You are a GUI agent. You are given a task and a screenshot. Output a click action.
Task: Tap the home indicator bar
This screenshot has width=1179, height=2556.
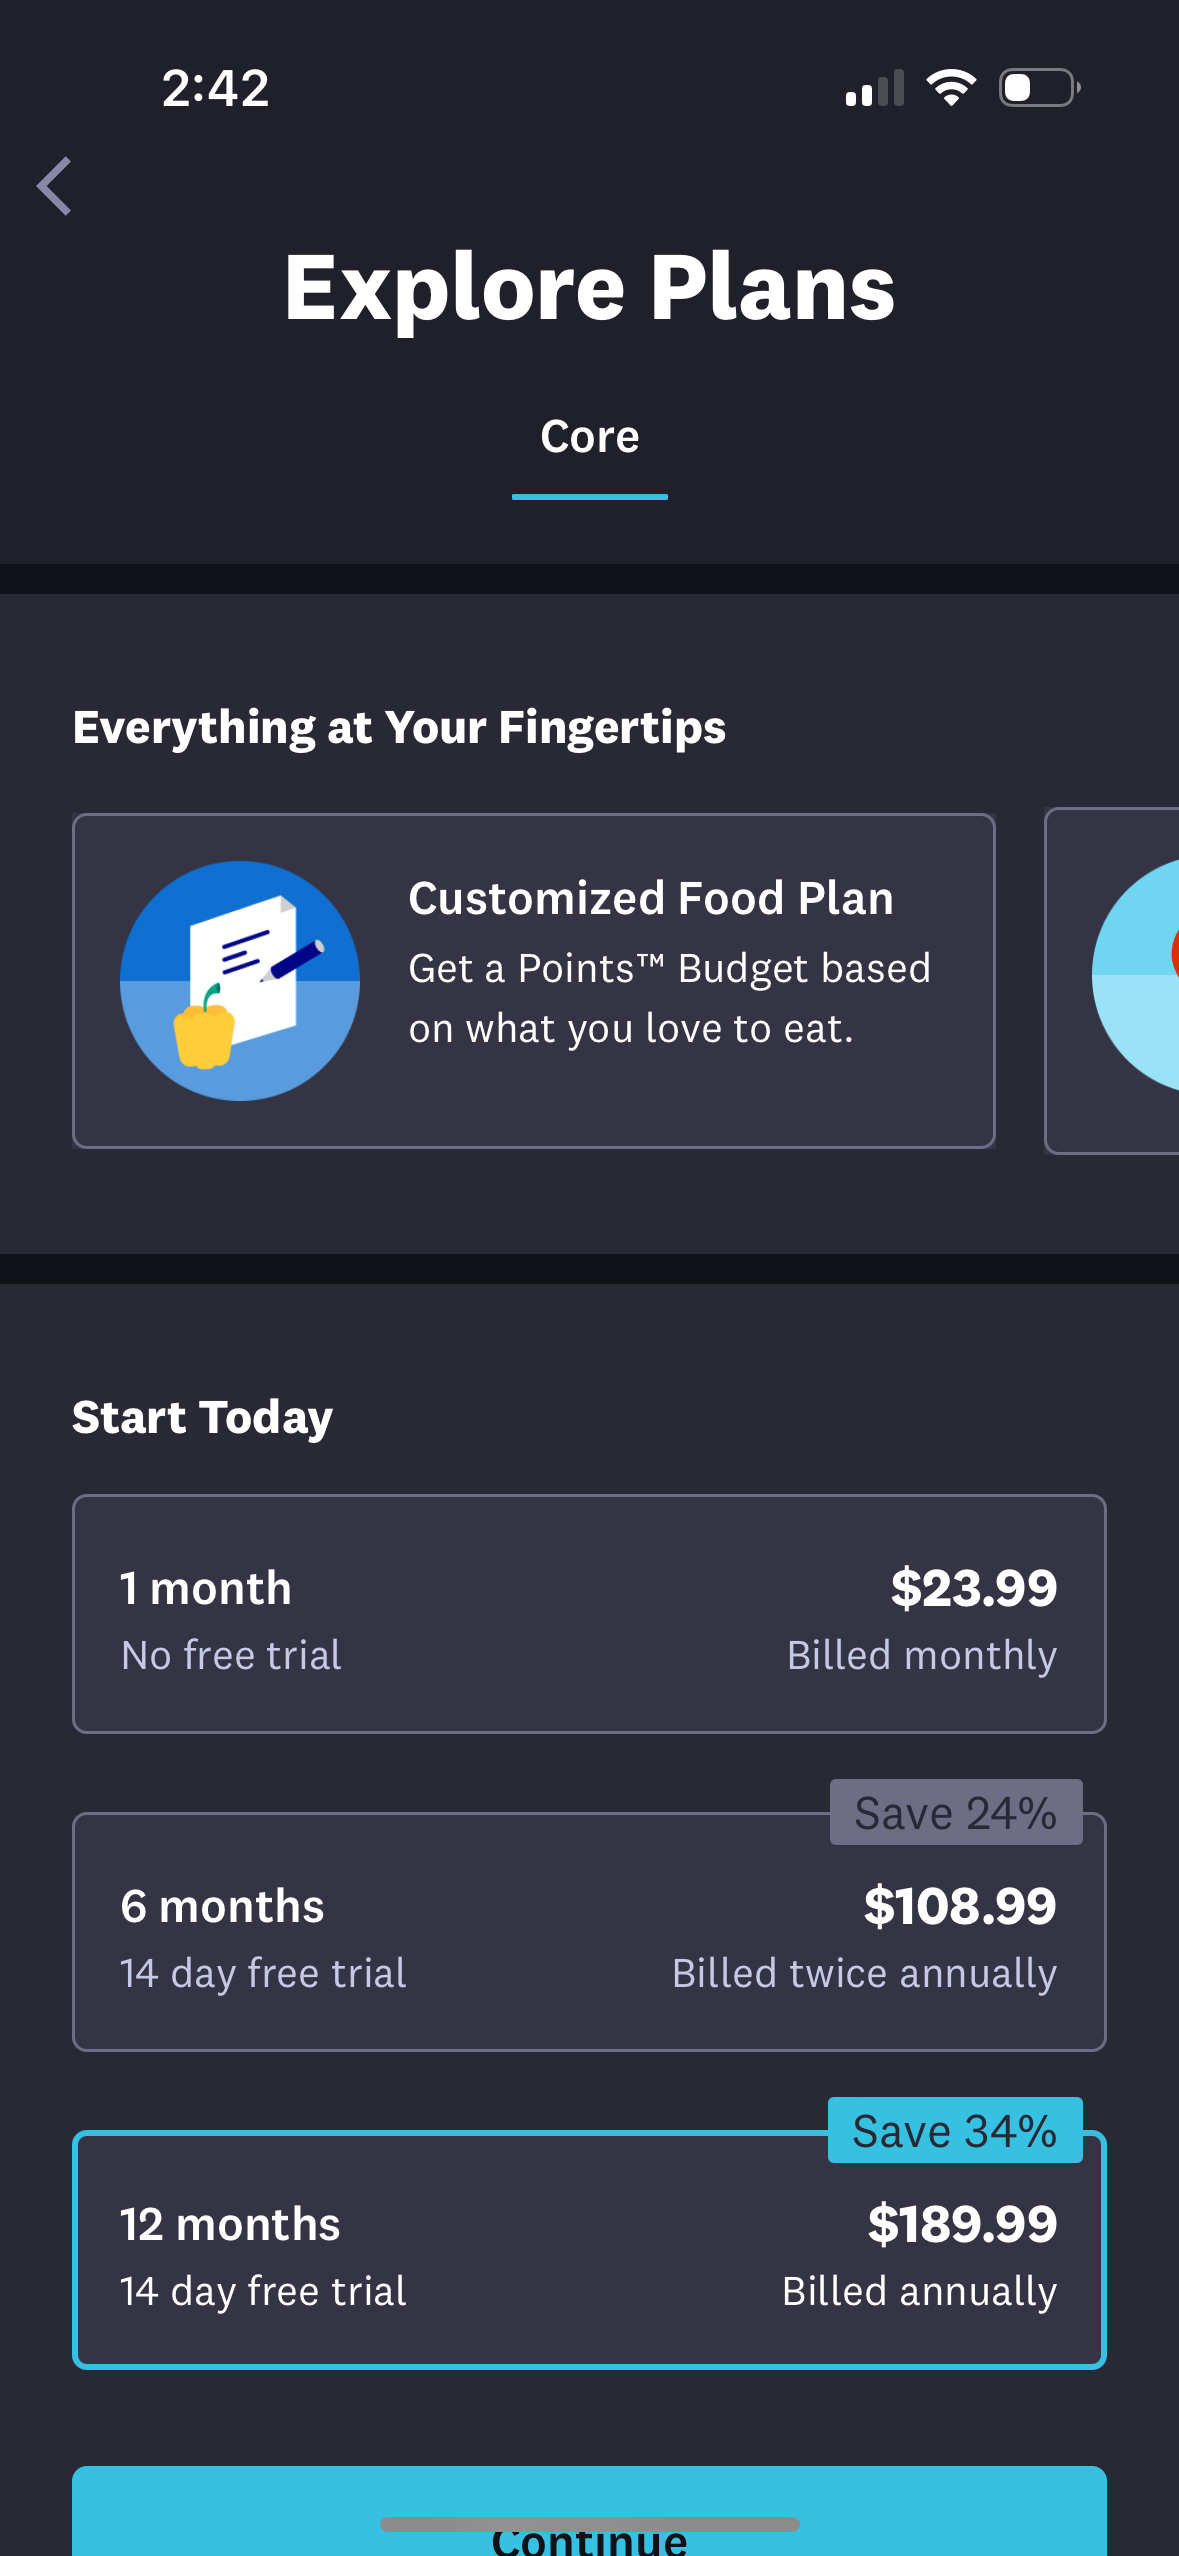[590, 2523]
